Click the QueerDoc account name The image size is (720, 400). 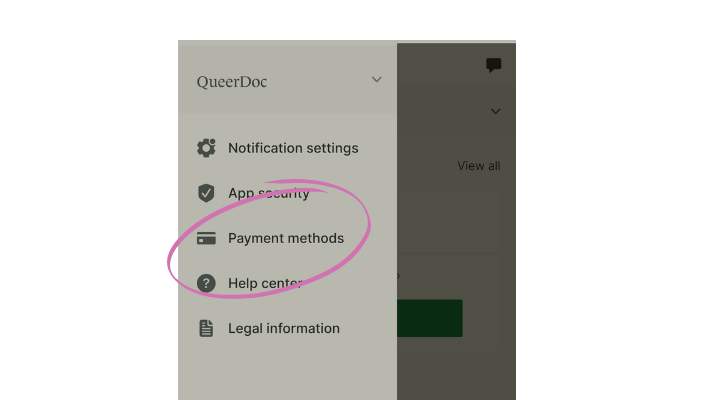pyautogui.click(x=232, y=82)
